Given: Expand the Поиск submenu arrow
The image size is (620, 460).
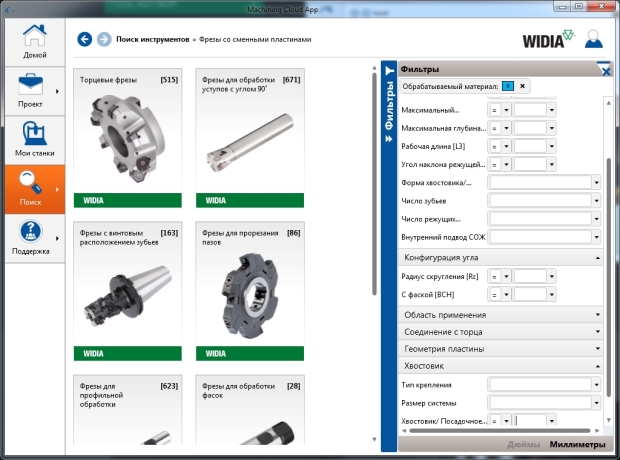Looking at the screenshot, I should pos(57,189).
